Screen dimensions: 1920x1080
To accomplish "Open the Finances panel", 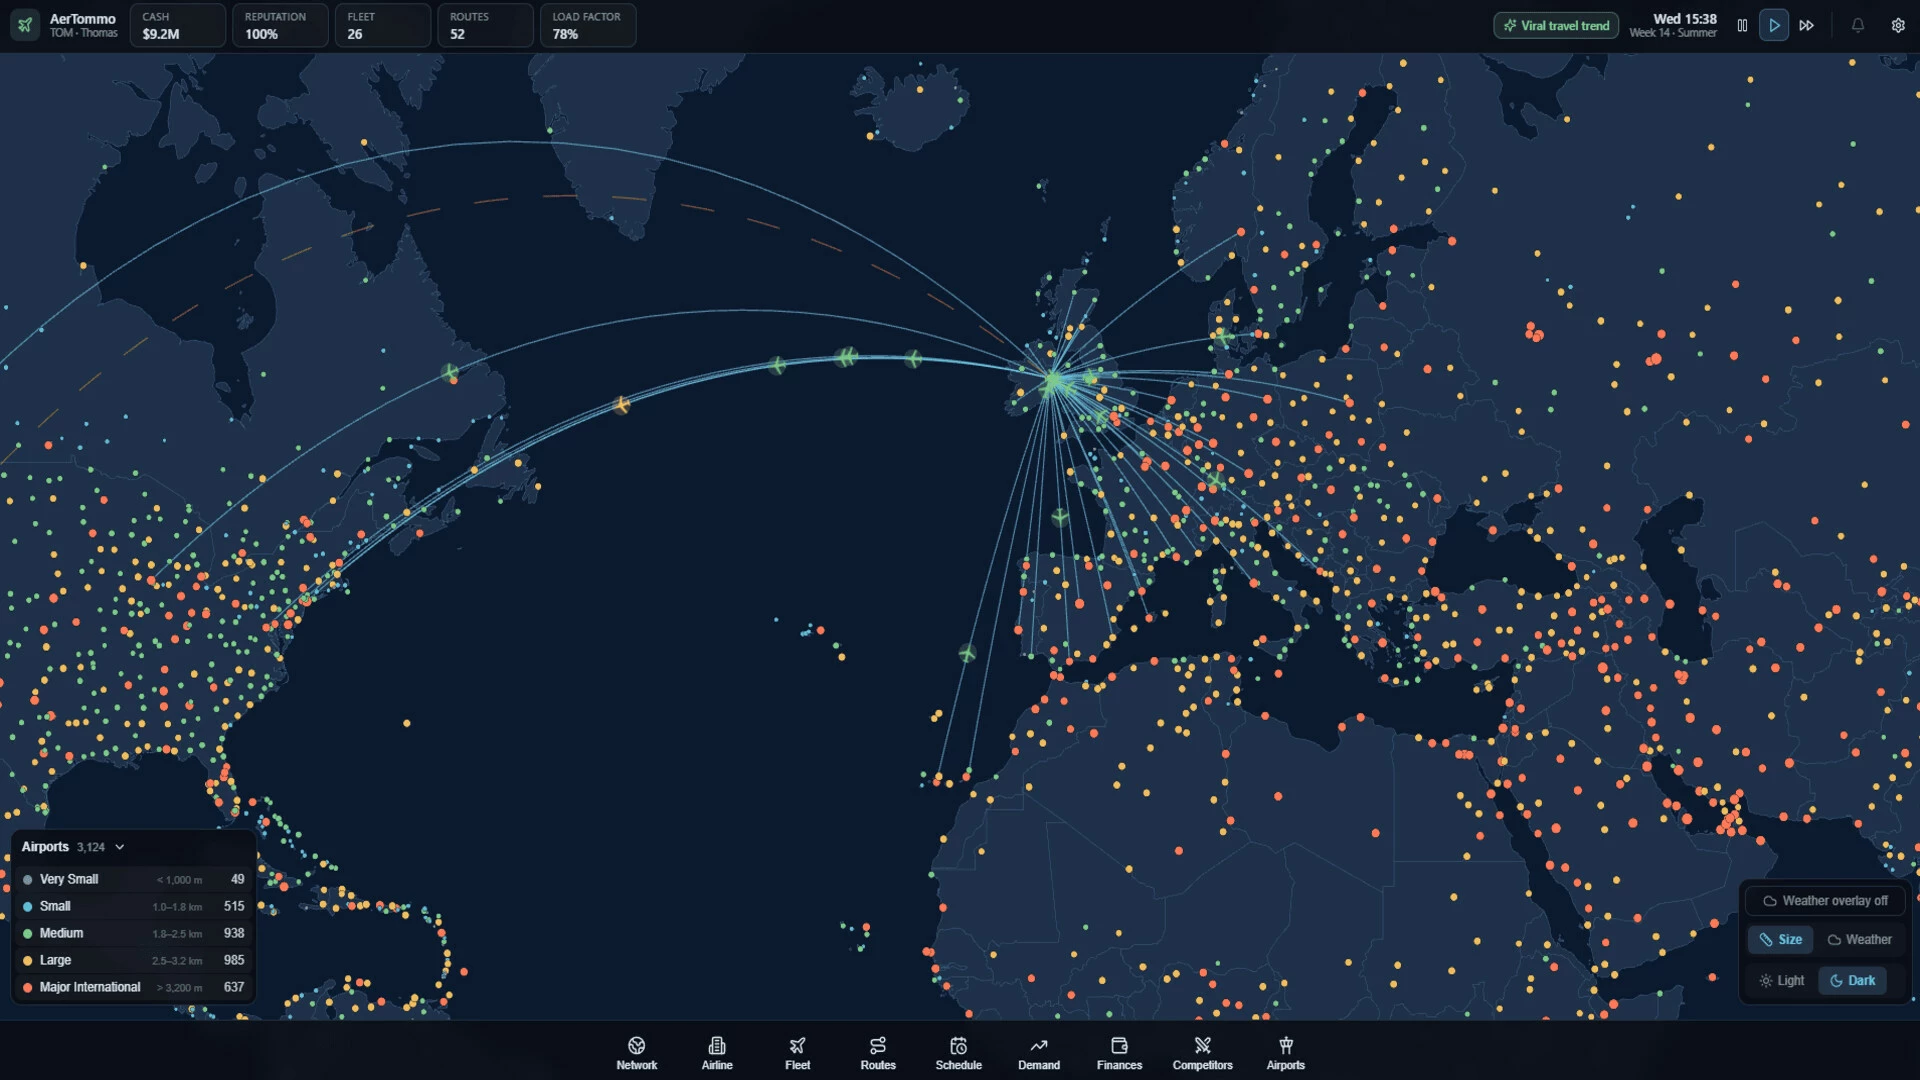I will click(1119, 1053).
